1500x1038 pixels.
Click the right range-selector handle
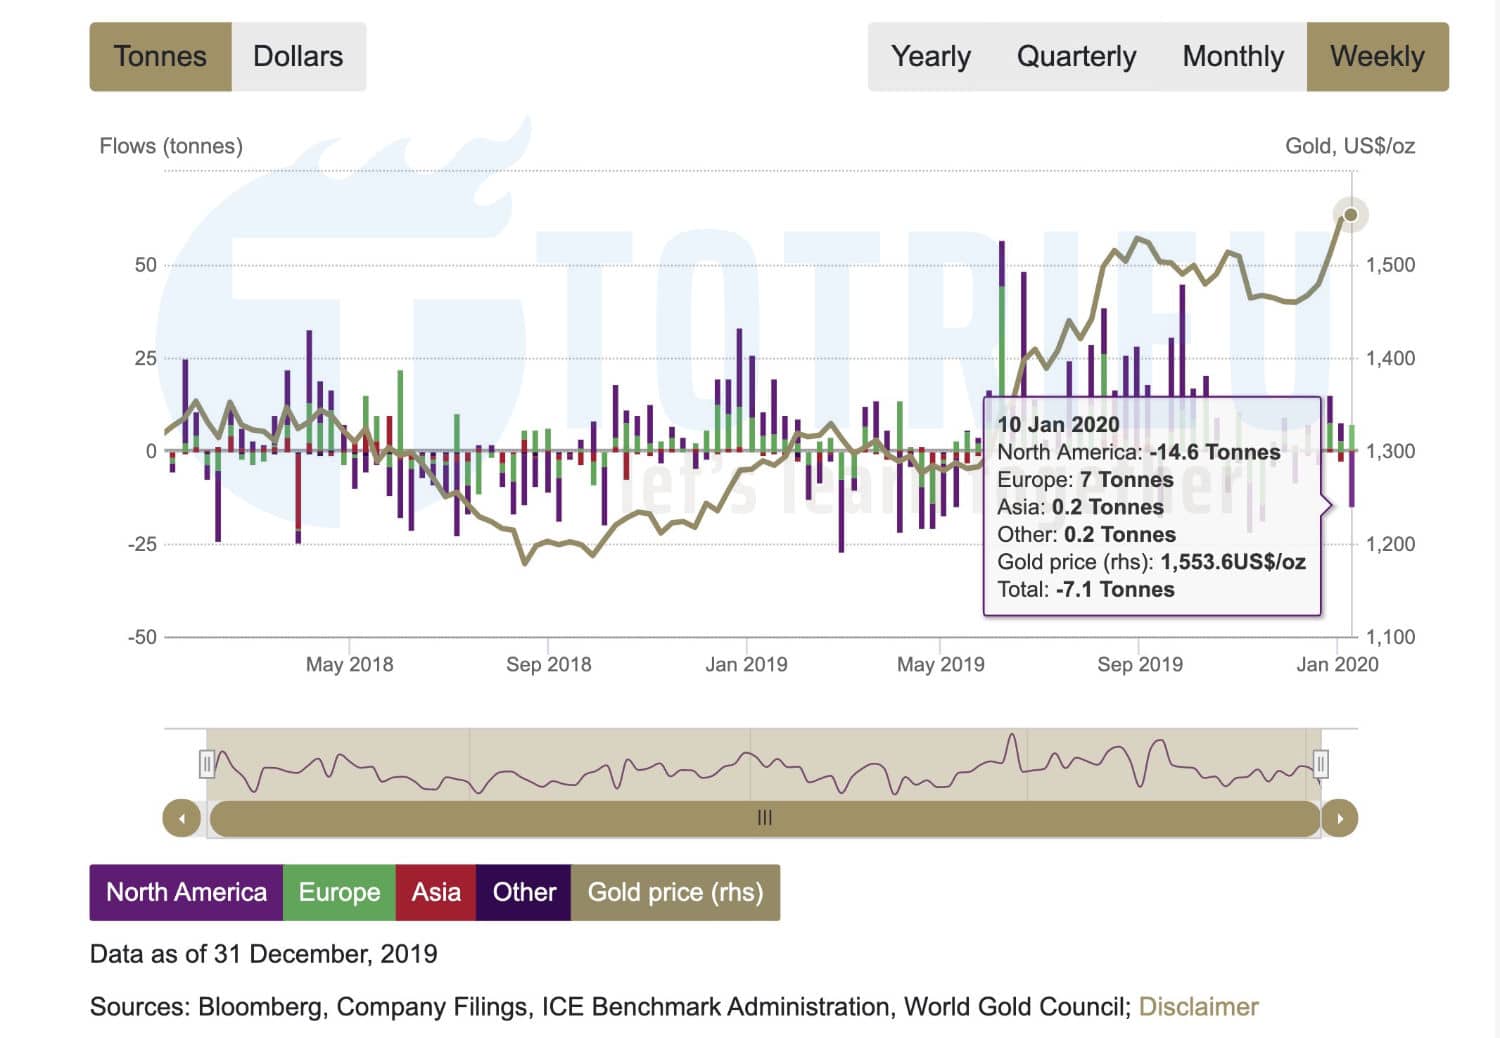coord(1320,764)
